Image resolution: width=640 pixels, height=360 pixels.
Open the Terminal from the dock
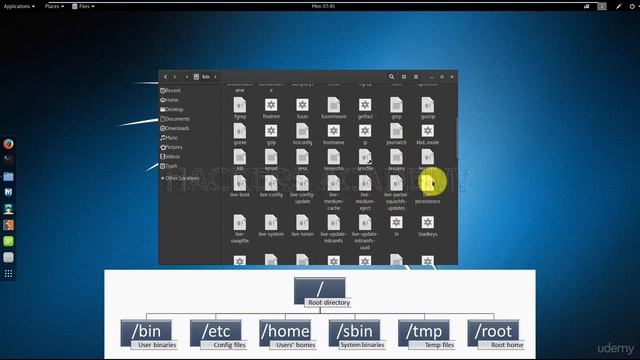(8, 160)
